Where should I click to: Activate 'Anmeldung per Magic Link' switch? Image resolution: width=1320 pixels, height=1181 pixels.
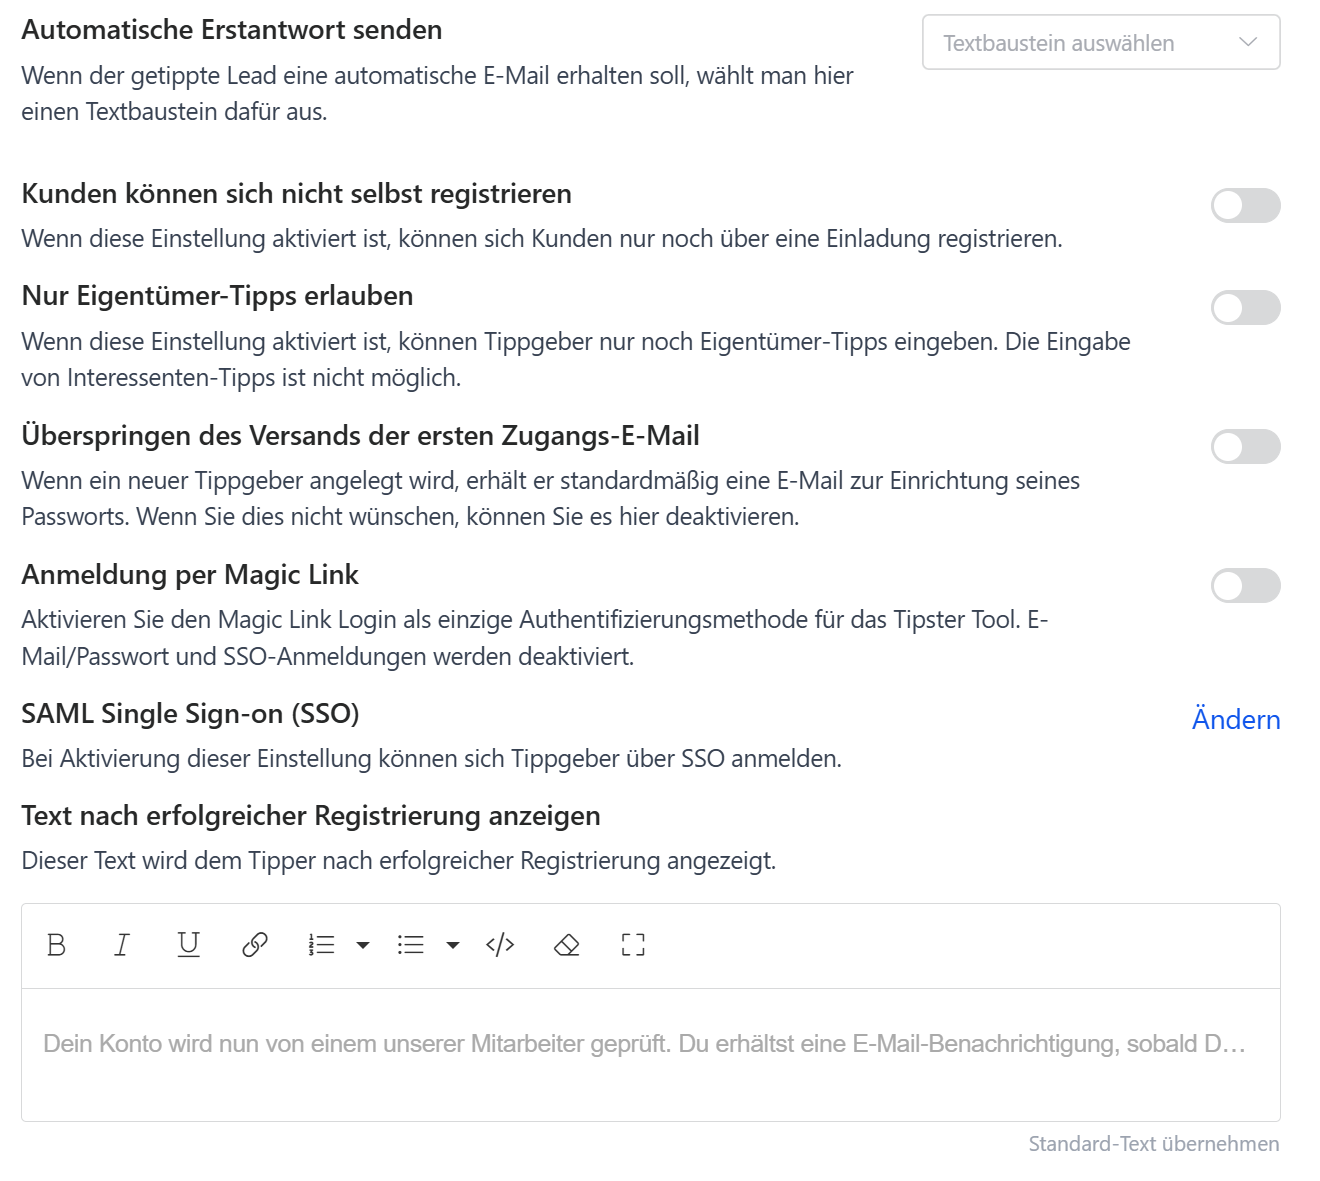(1245, 586)
